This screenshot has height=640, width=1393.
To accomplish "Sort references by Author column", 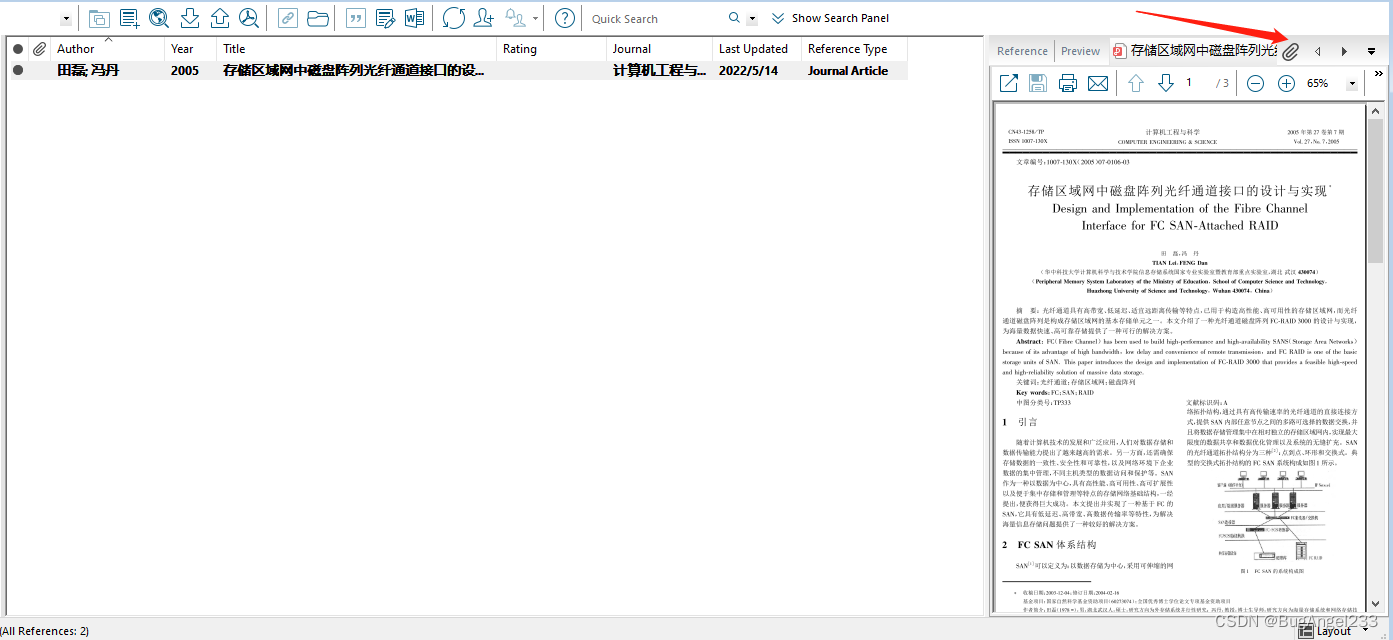I will [x=107, y=49].
